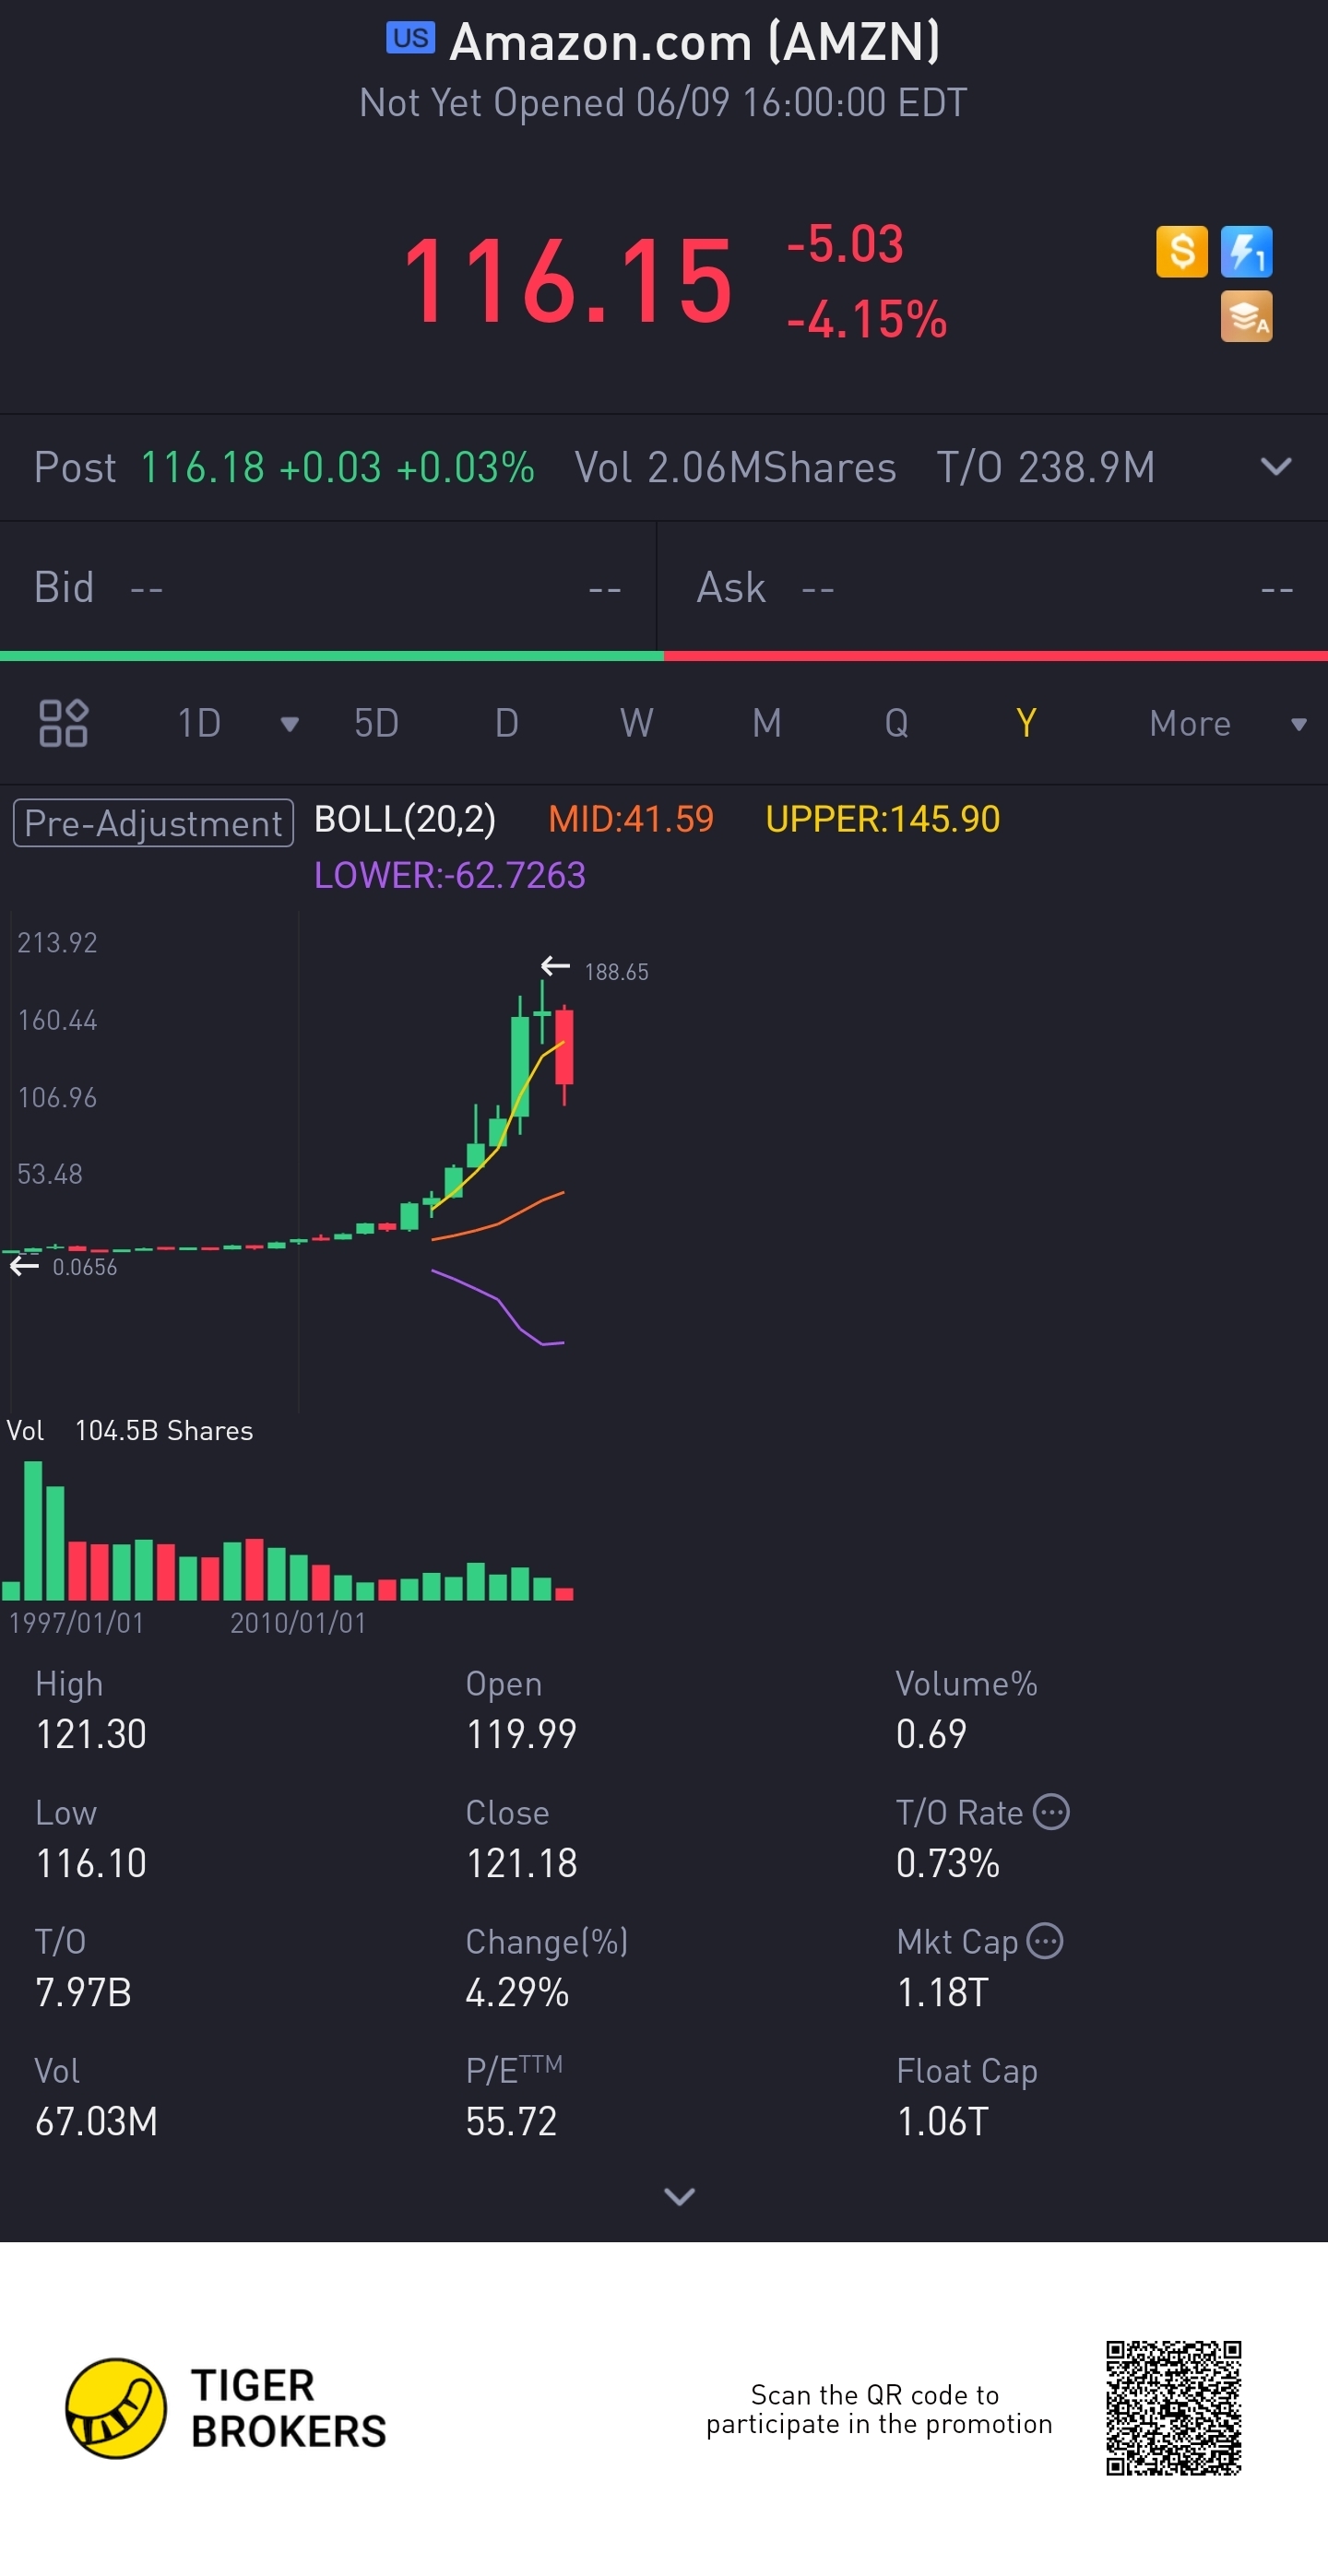Select the M monthly chart tab
This screenshot has width=1328, height=2576.
(767, 723)
